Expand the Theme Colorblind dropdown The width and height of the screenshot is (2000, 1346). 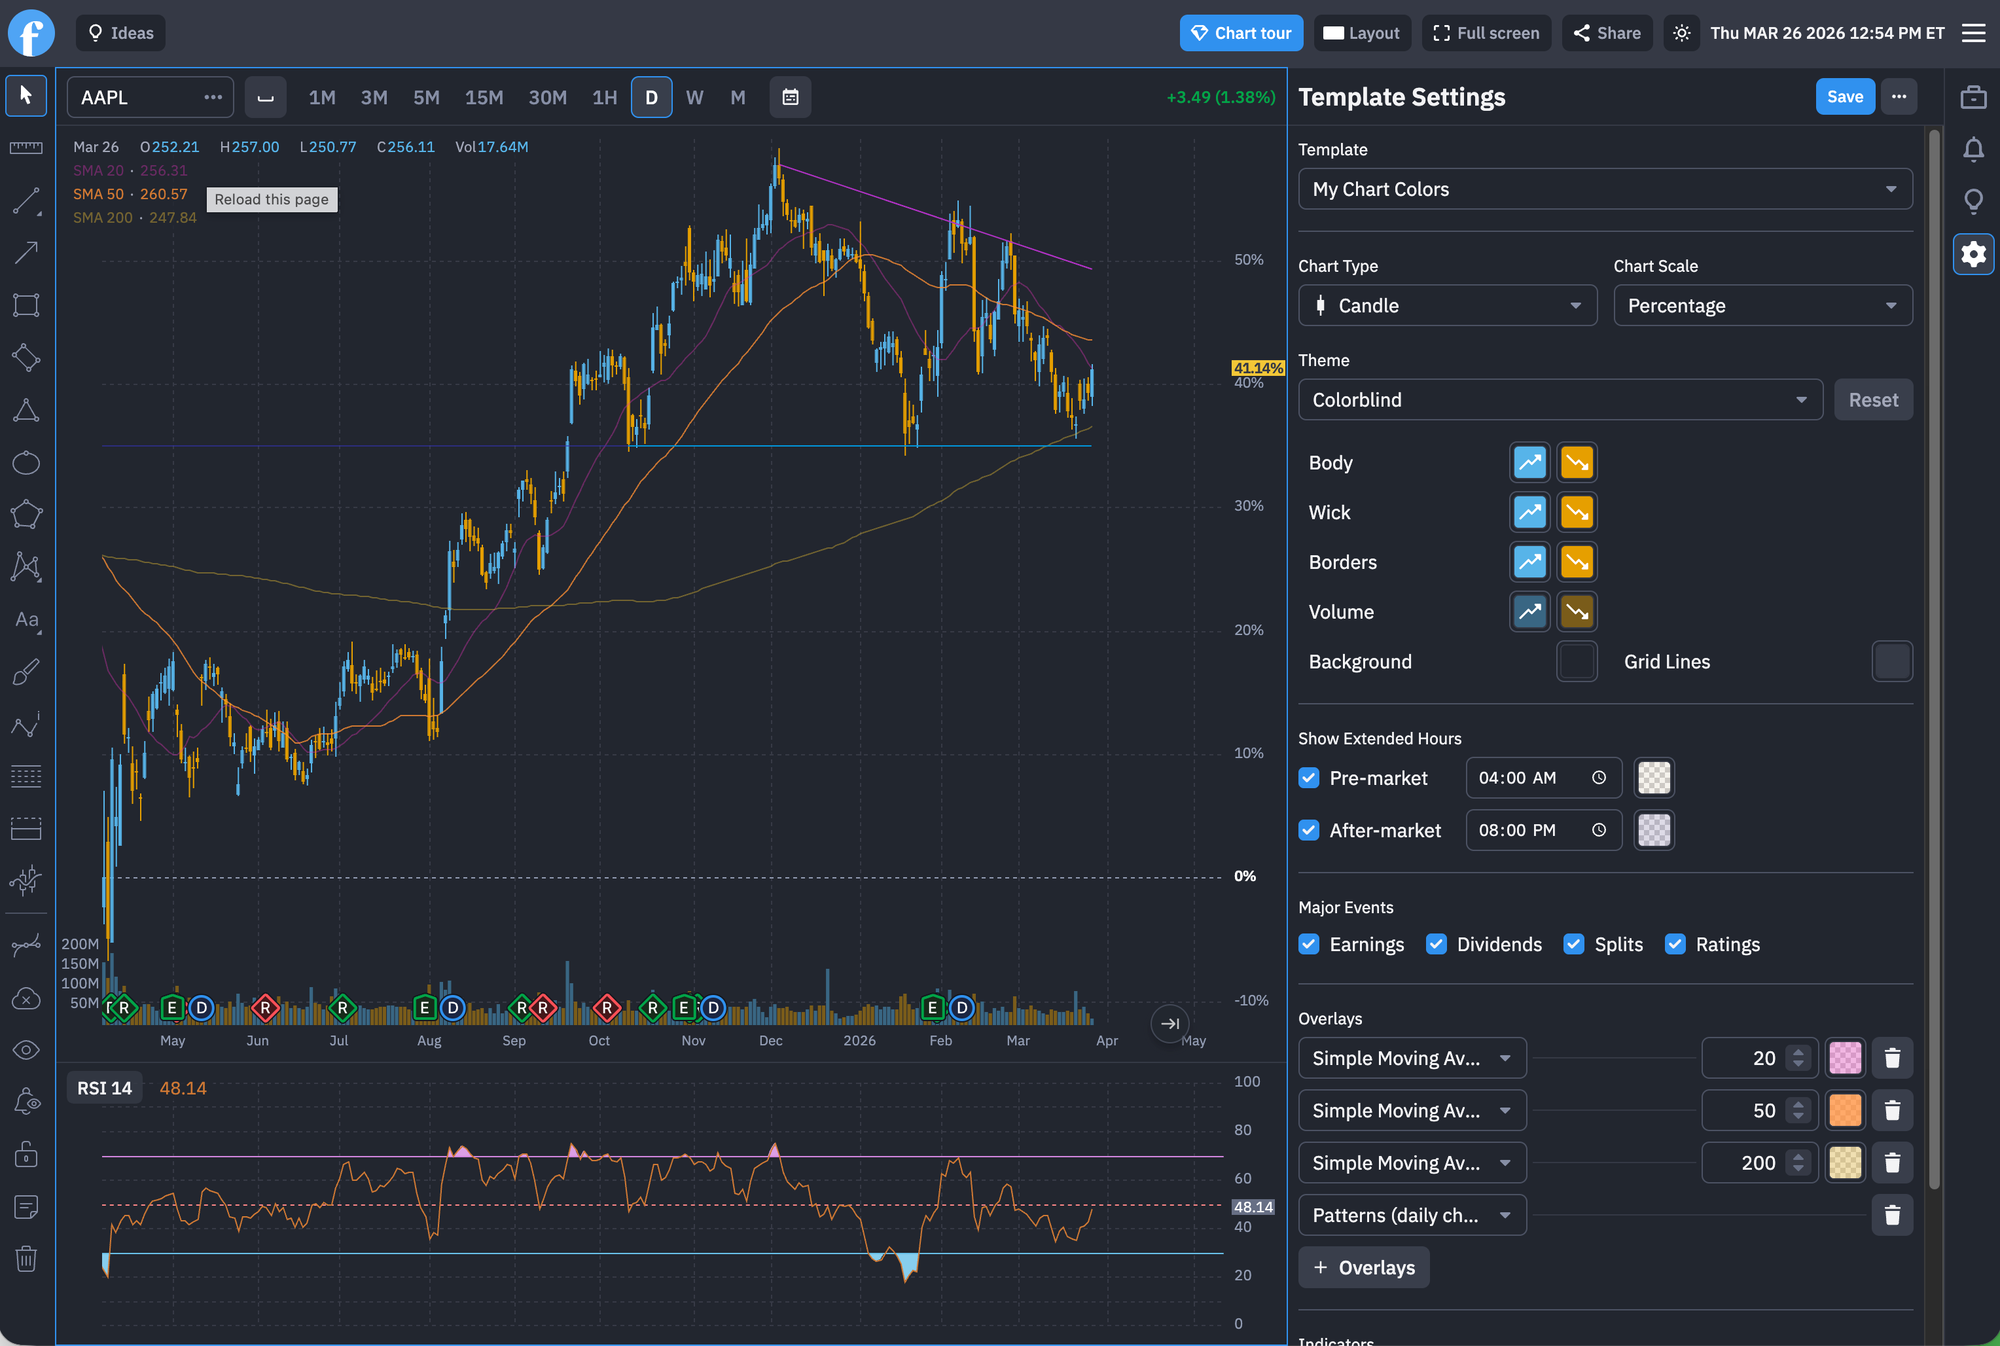(x=1560, y=400)
